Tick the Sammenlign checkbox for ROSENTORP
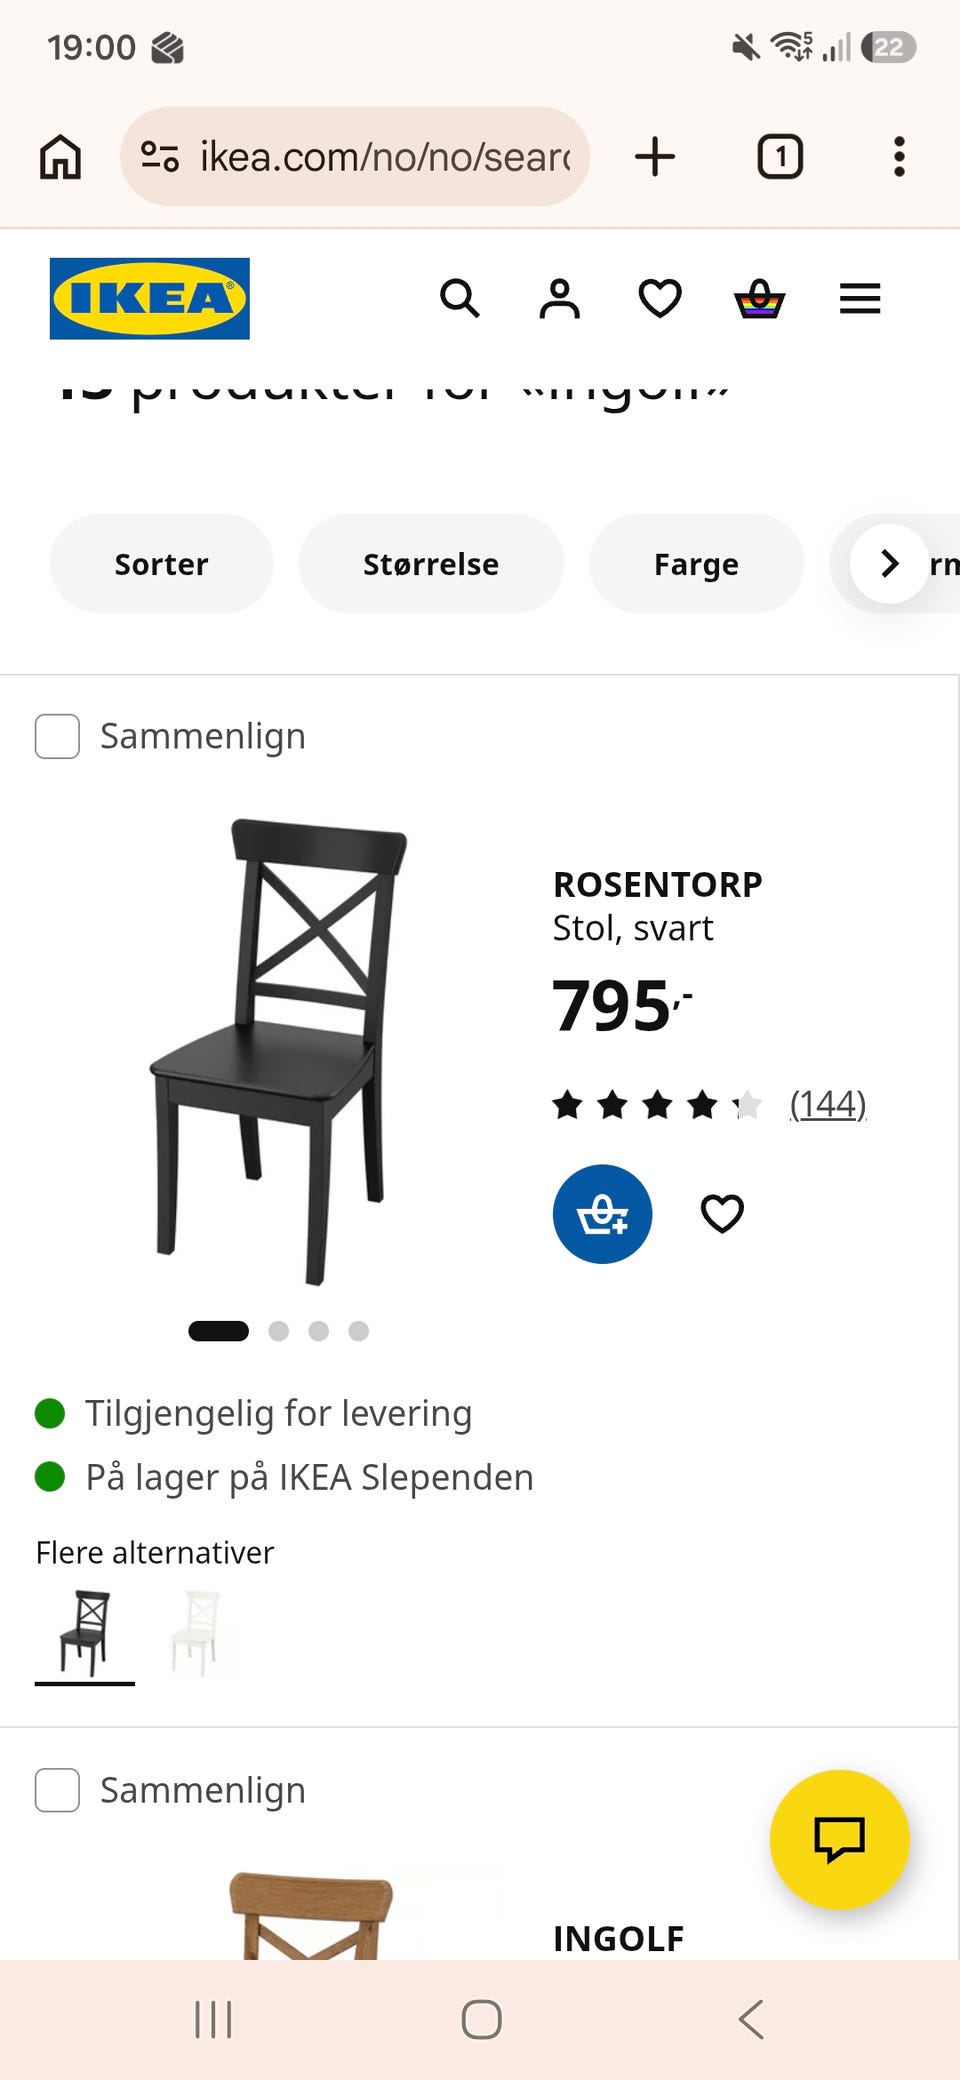Viewport: 960px width, 2080px height. (57, 736)
